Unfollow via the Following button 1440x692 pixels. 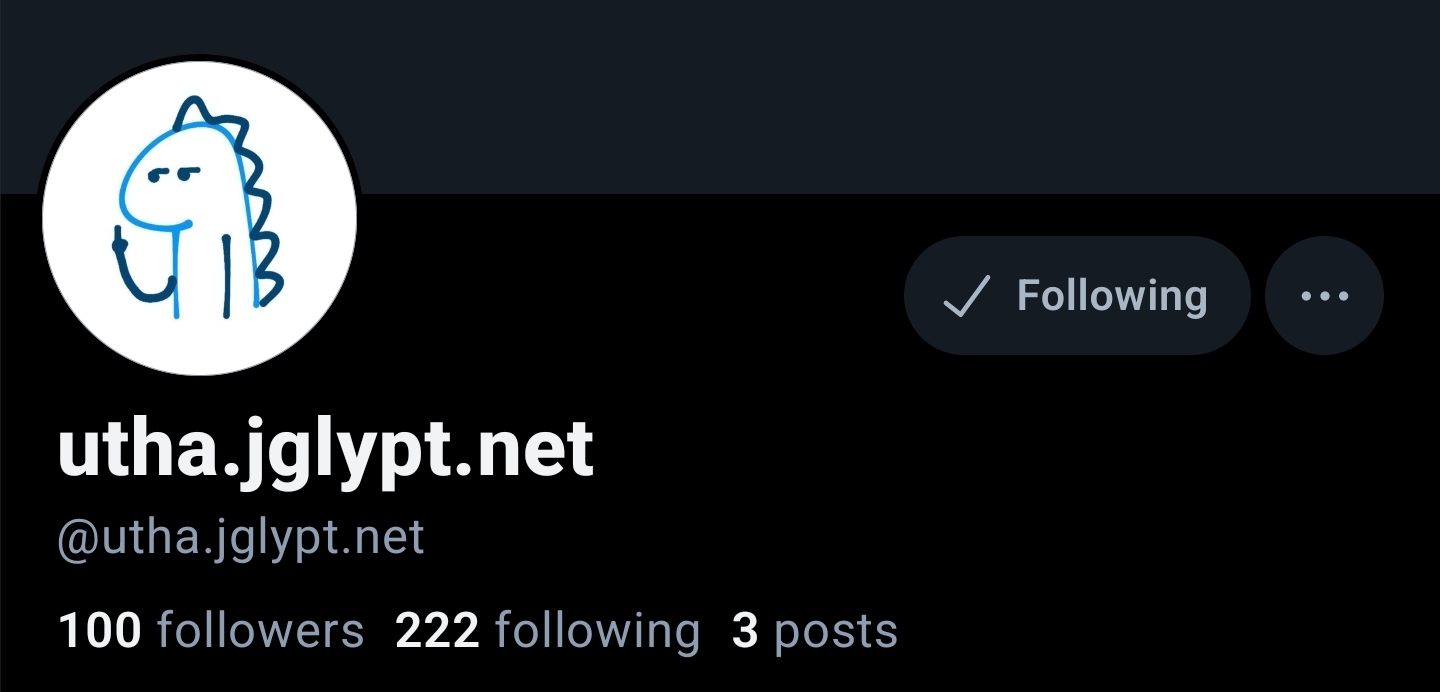(1077, 295)
